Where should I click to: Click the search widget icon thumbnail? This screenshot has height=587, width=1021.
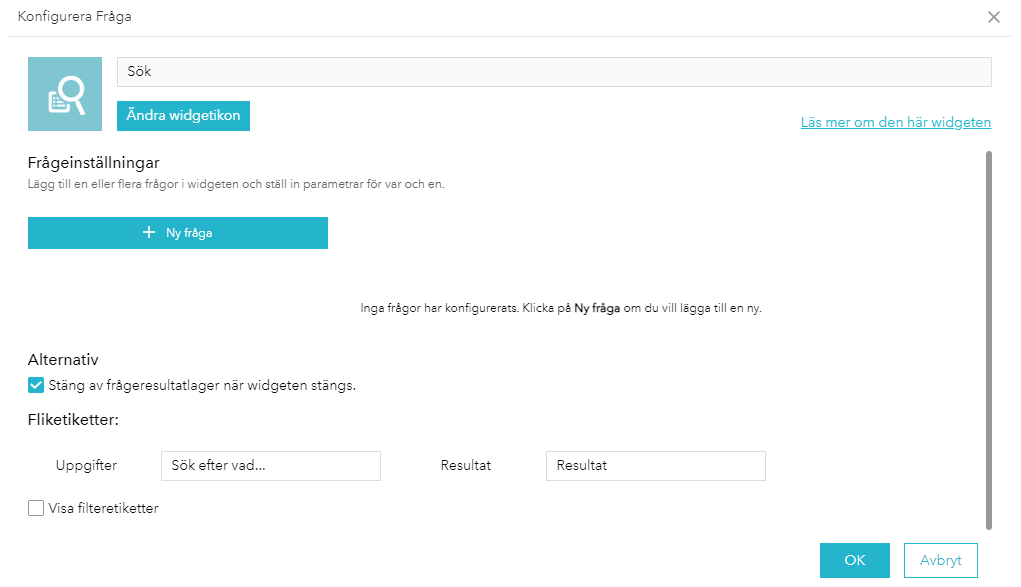65,94
